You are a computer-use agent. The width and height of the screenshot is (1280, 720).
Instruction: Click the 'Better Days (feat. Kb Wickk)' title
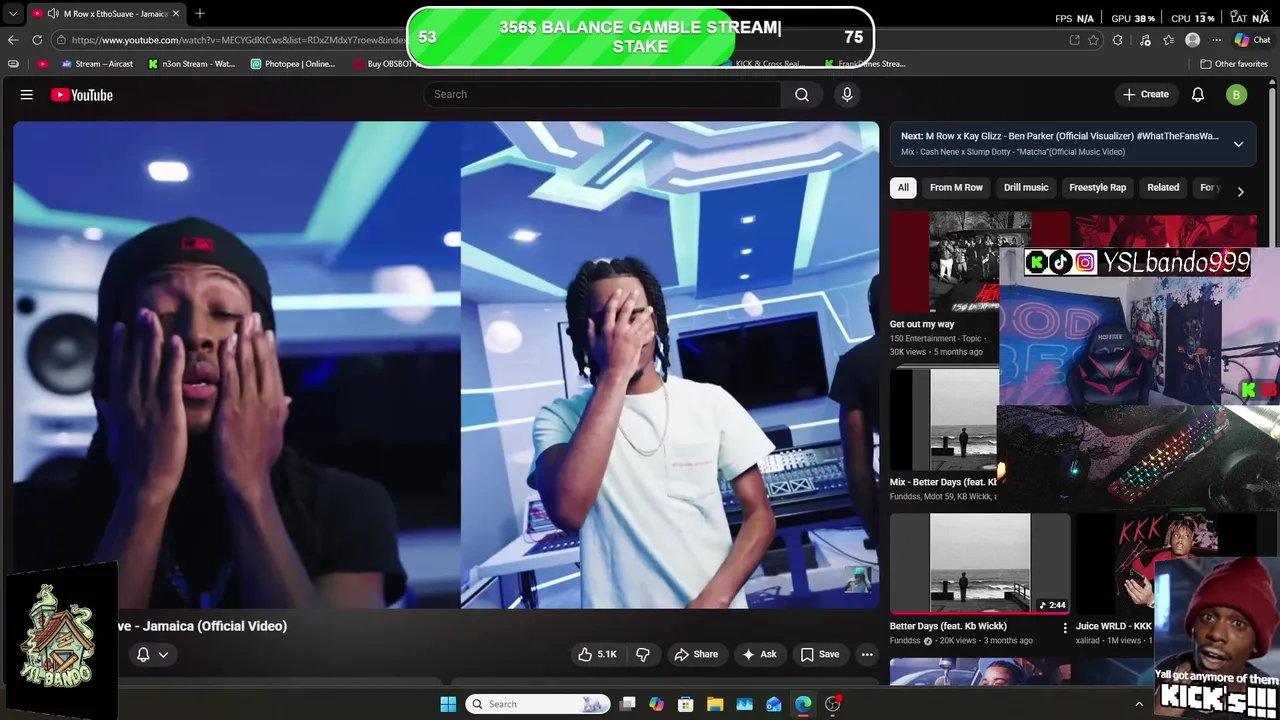coord(948,626)
